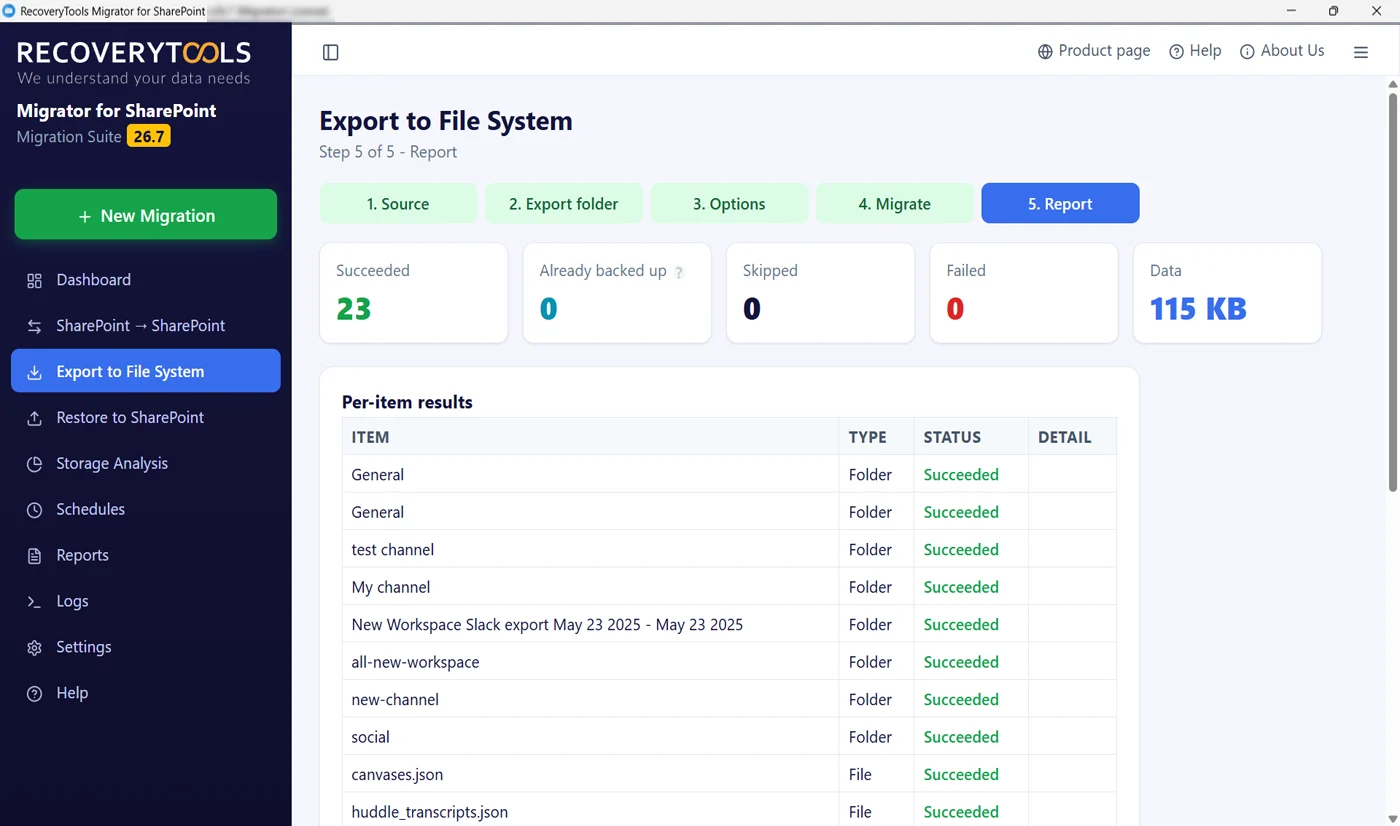The height and width of the screenshot is (826, 1400).
Task: Click the RecoveryTools app icon in title bar
Action: pos(9,10)
